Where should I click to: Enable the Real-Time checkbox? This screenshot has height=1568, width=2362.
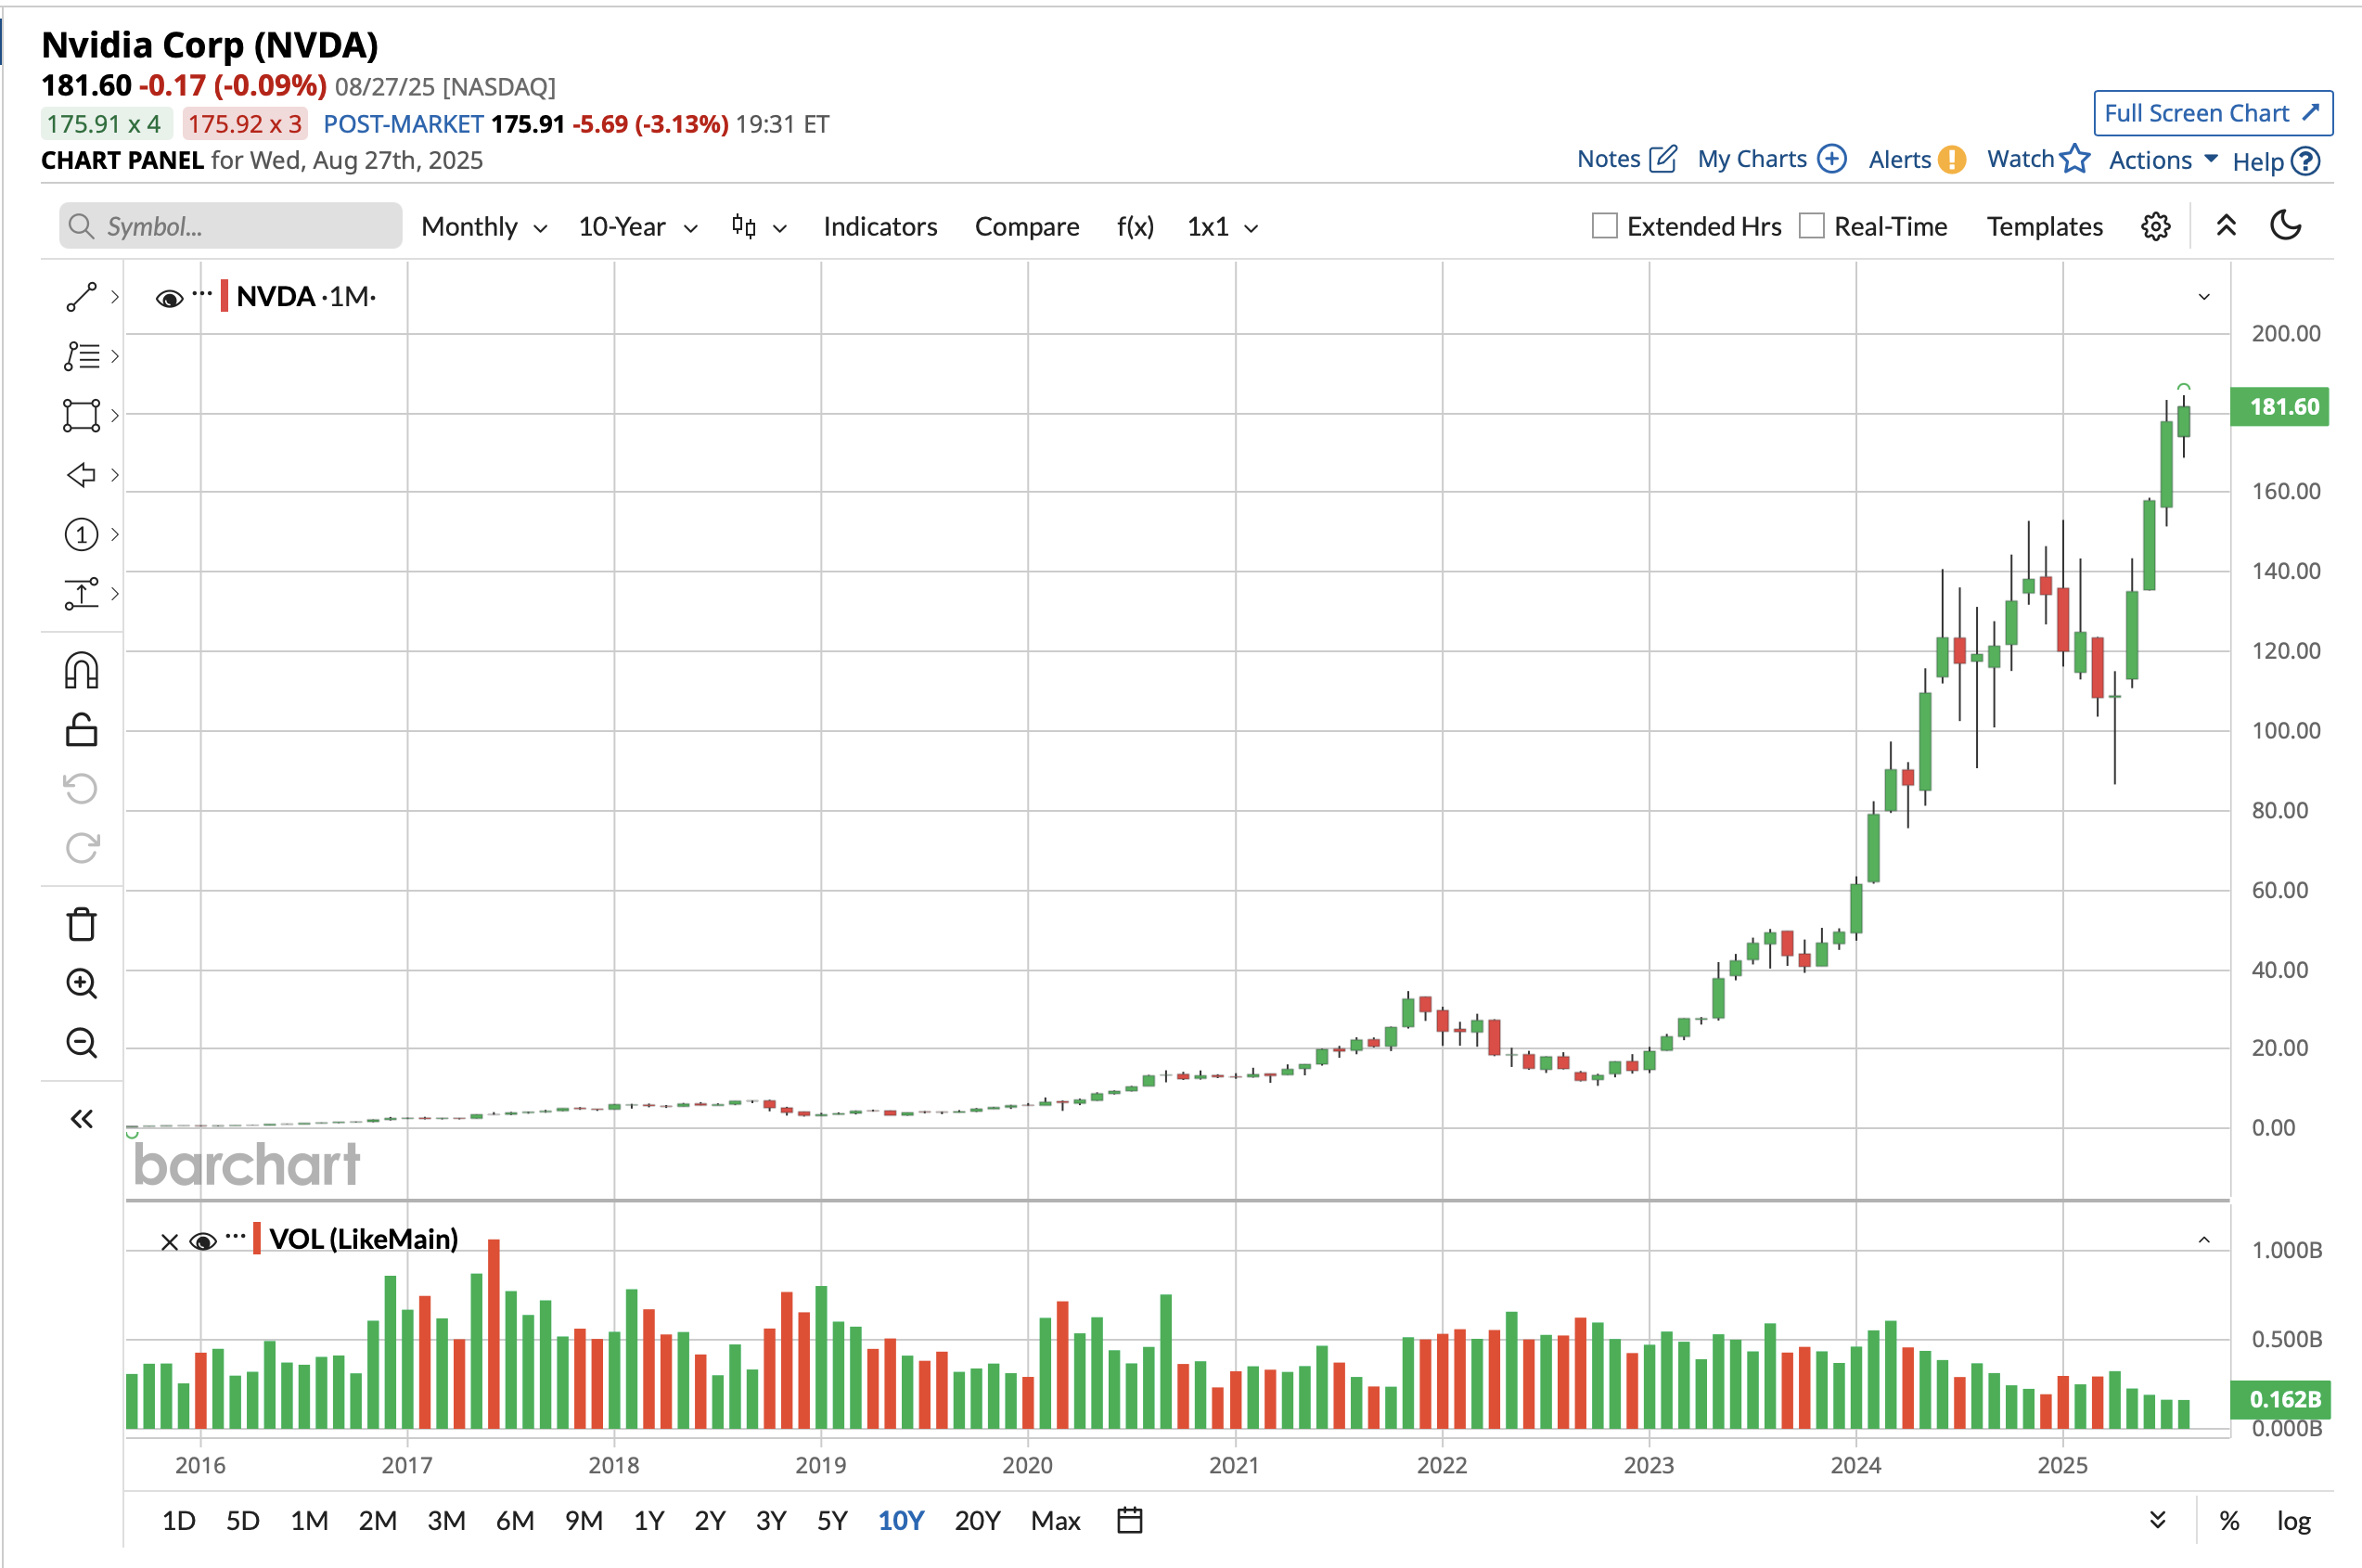[x=1811, y=226]
